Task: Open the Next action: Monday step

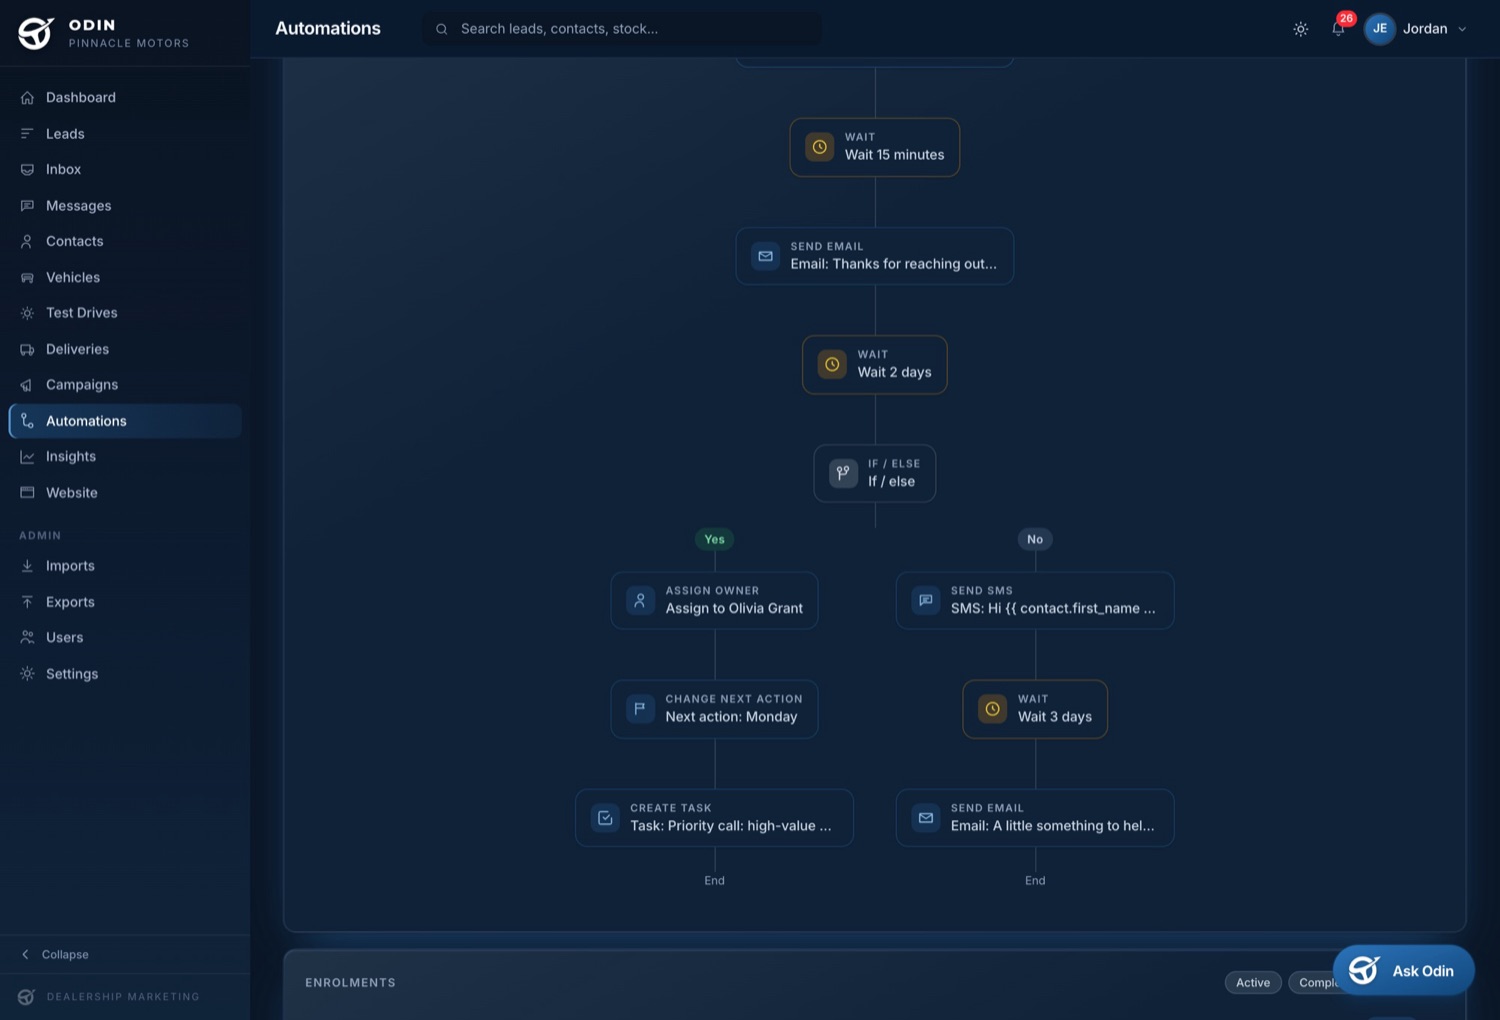Action: (714, 709)
